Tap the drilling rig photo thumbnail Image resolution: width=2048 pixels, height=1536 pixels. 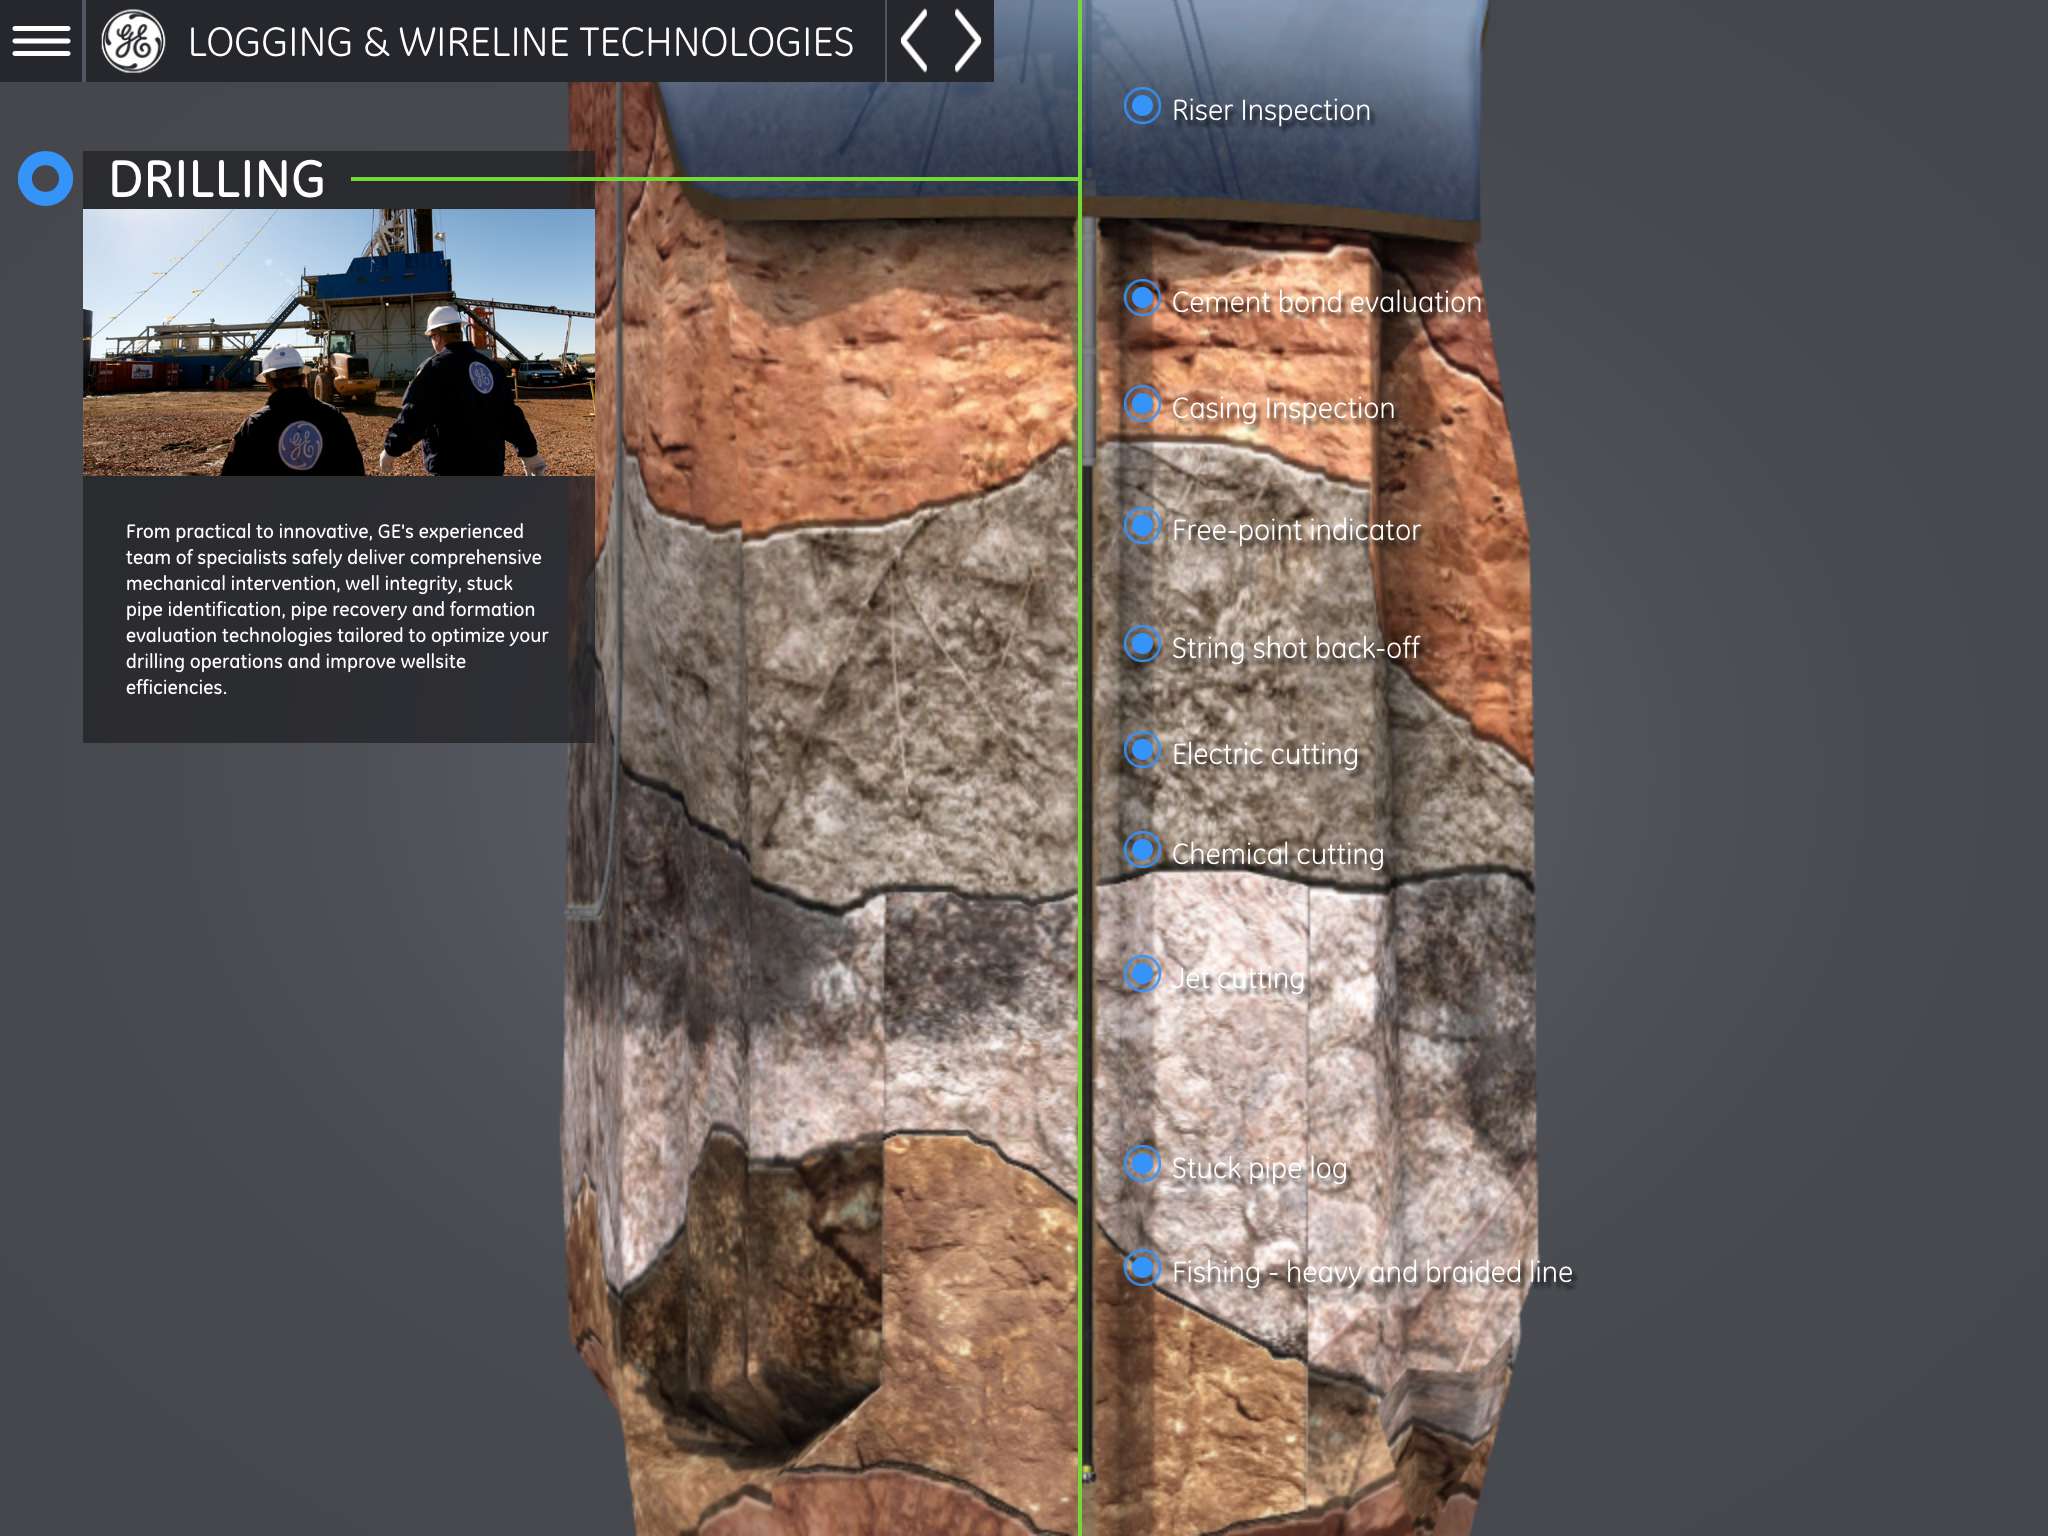339,342
